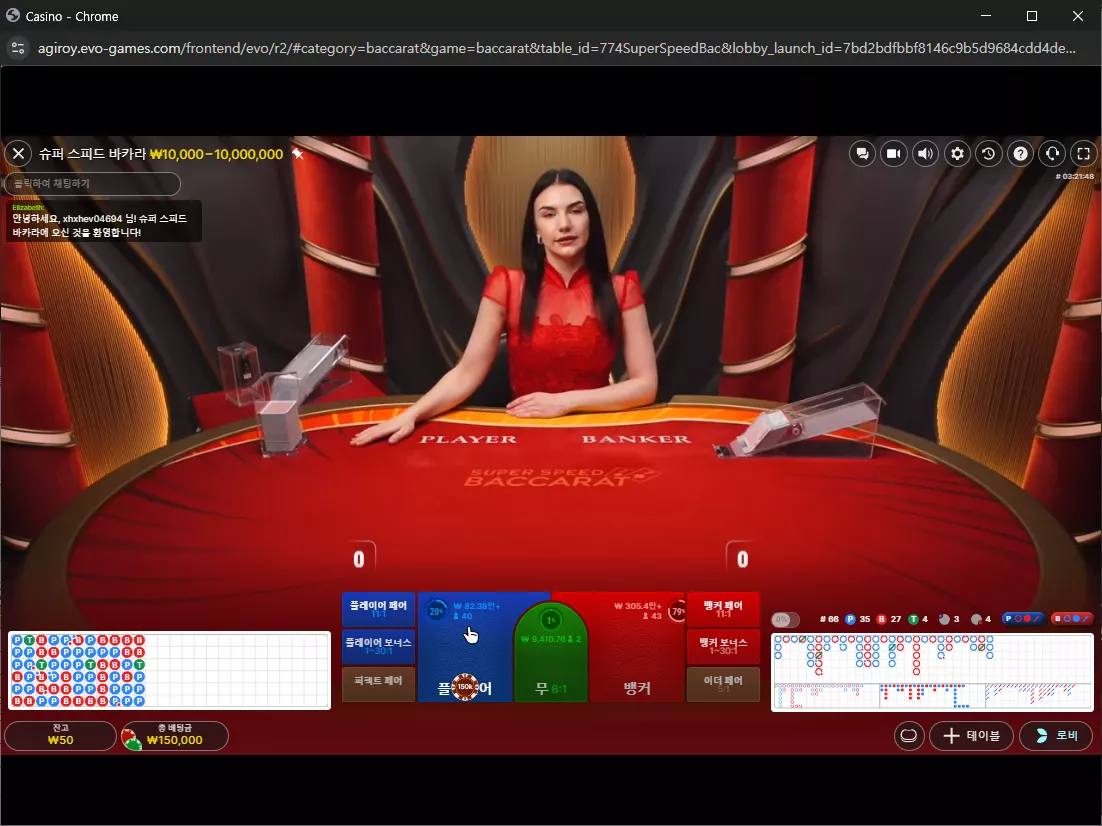
Task: Click the 150k chip on 플레이어
Action: click(x=465, y=687)
